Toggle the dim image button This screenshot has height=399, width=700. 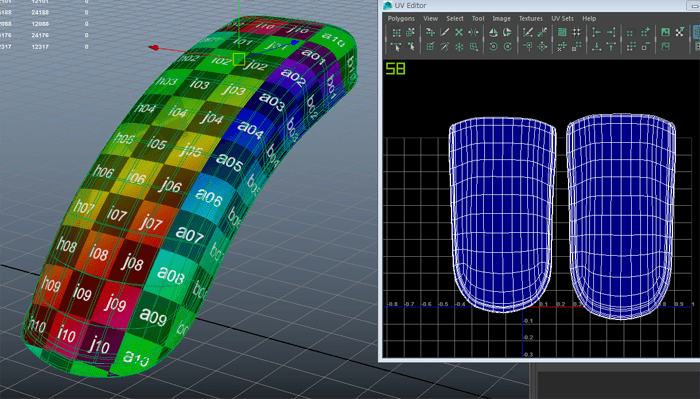pyautogui.click(x=665, y=46)
